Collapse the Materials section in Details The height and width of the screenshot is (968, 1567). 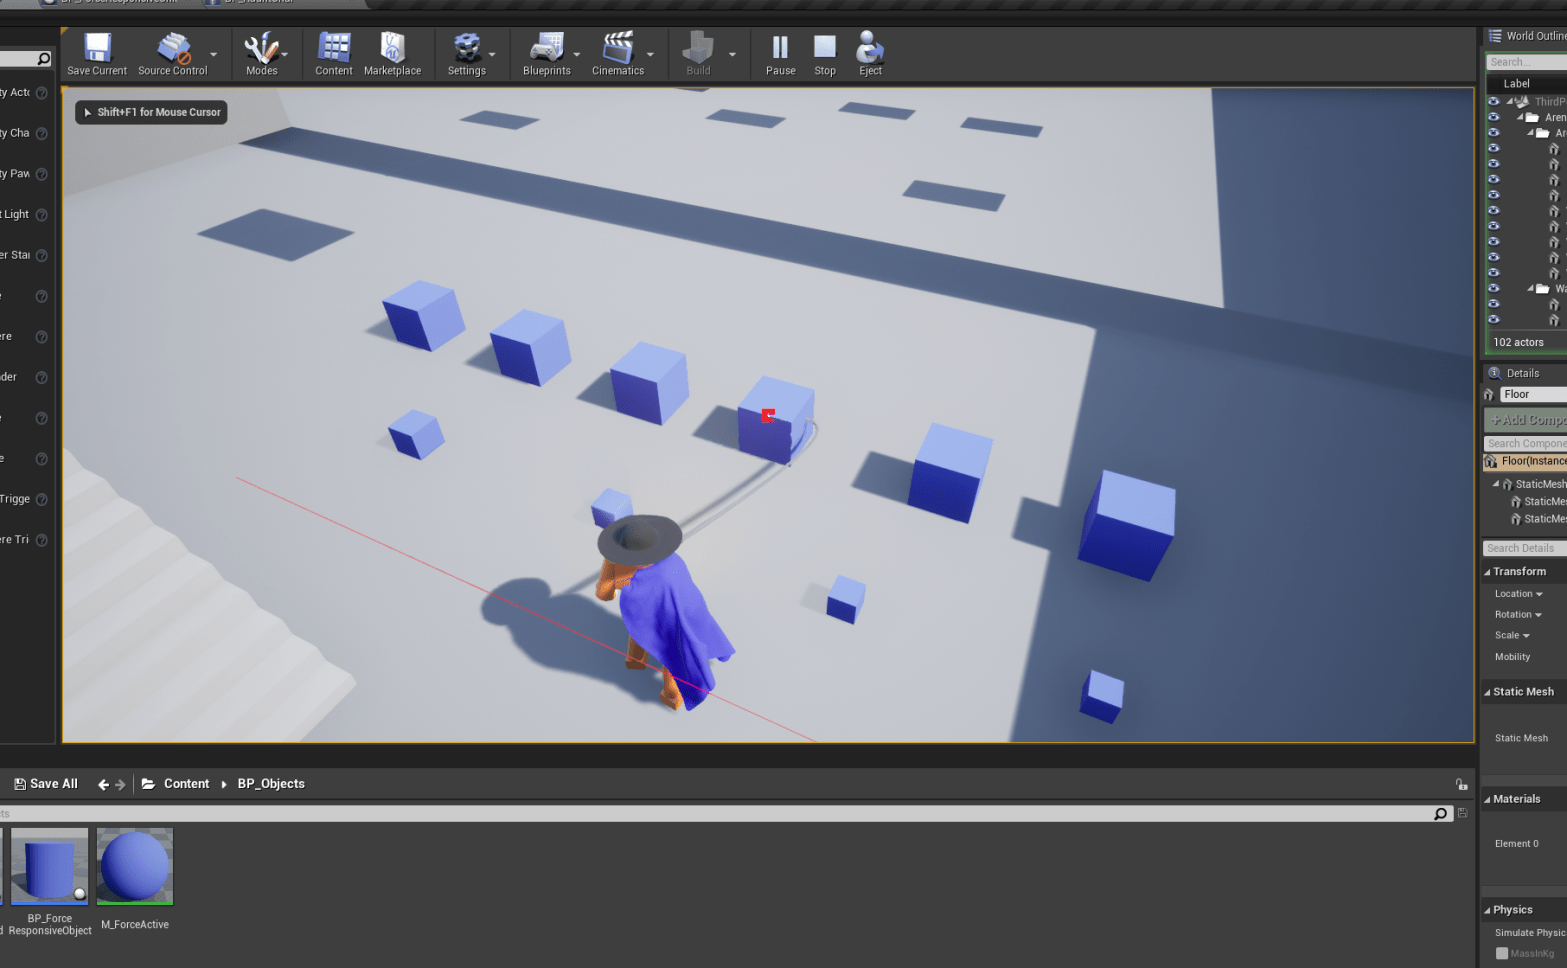click(1487, 799)
